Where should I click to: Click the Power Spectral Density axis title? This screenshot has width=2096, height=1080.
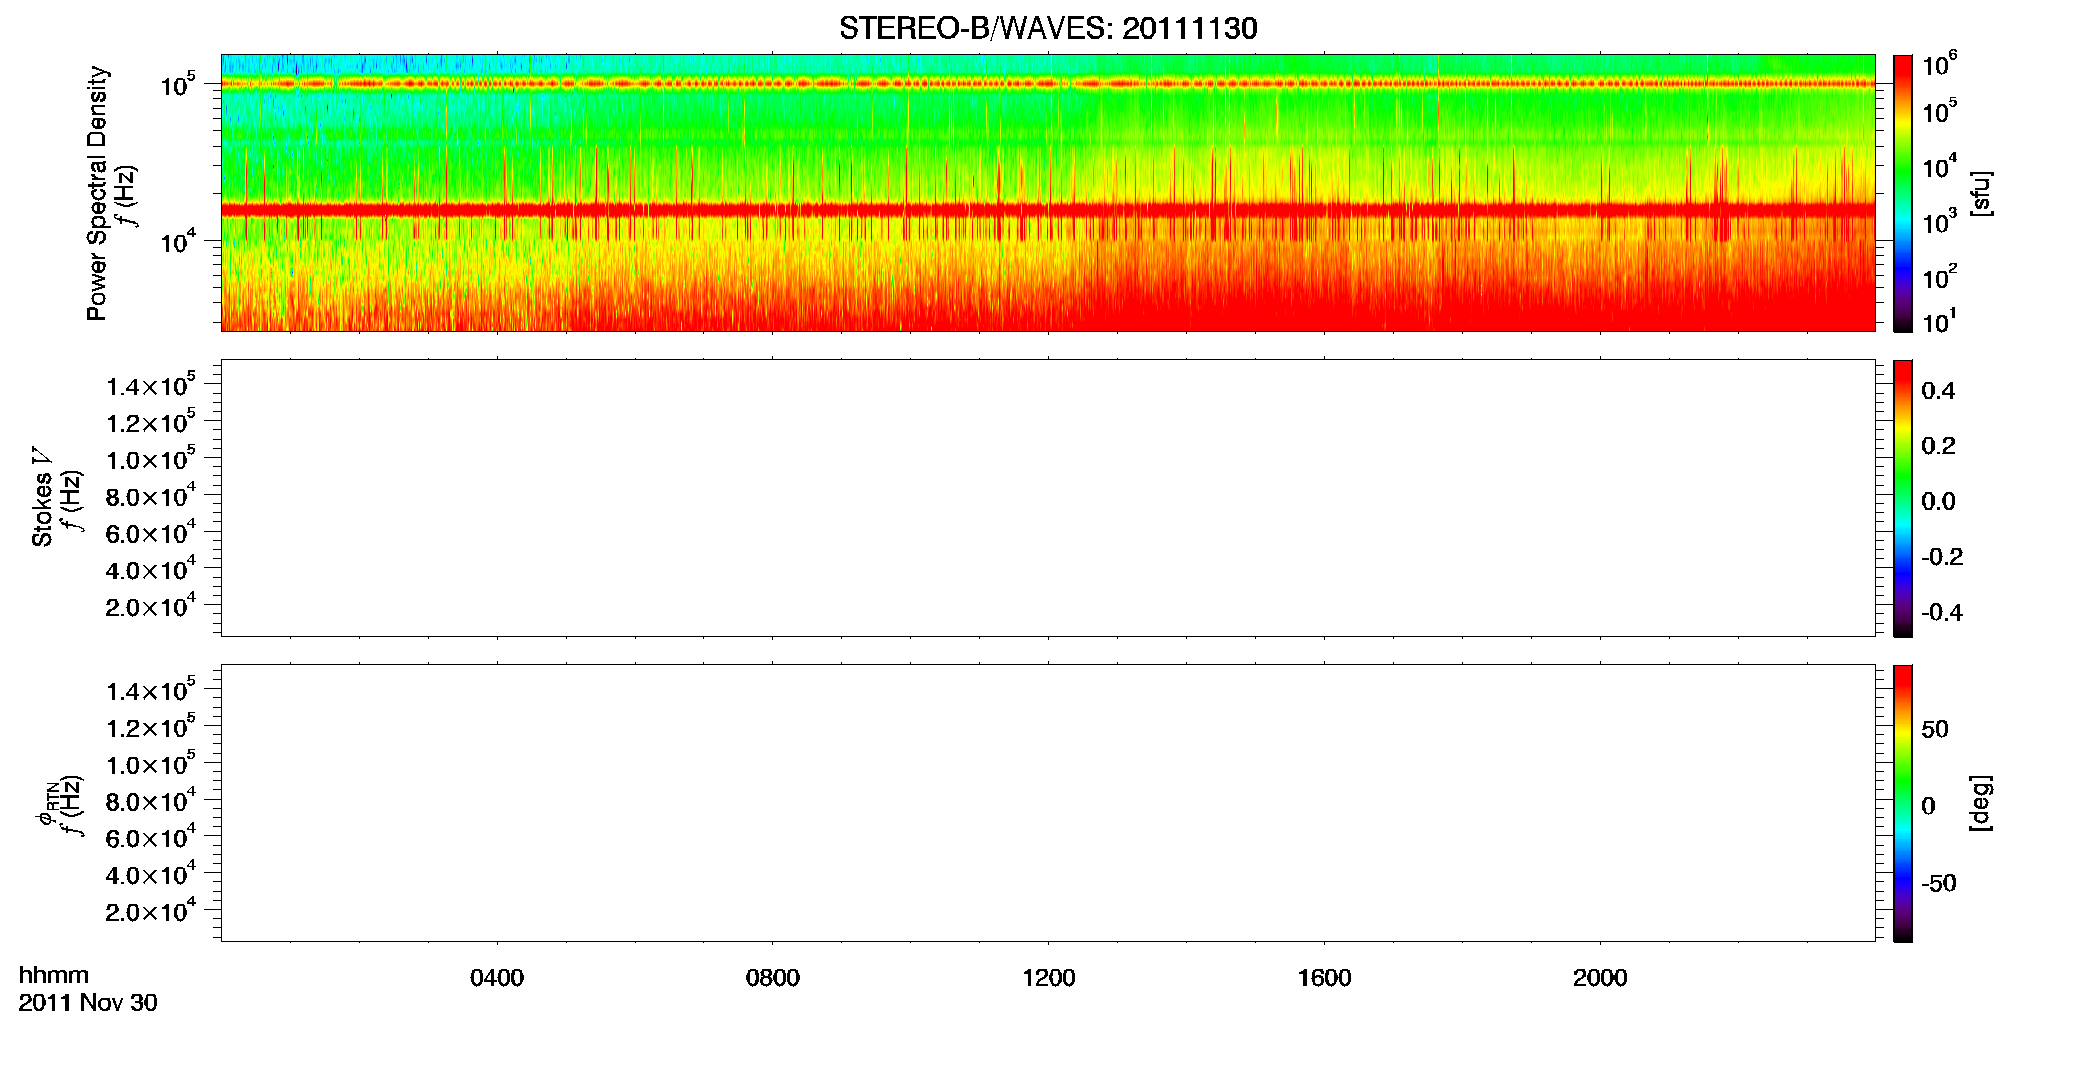tap(97, 193)
